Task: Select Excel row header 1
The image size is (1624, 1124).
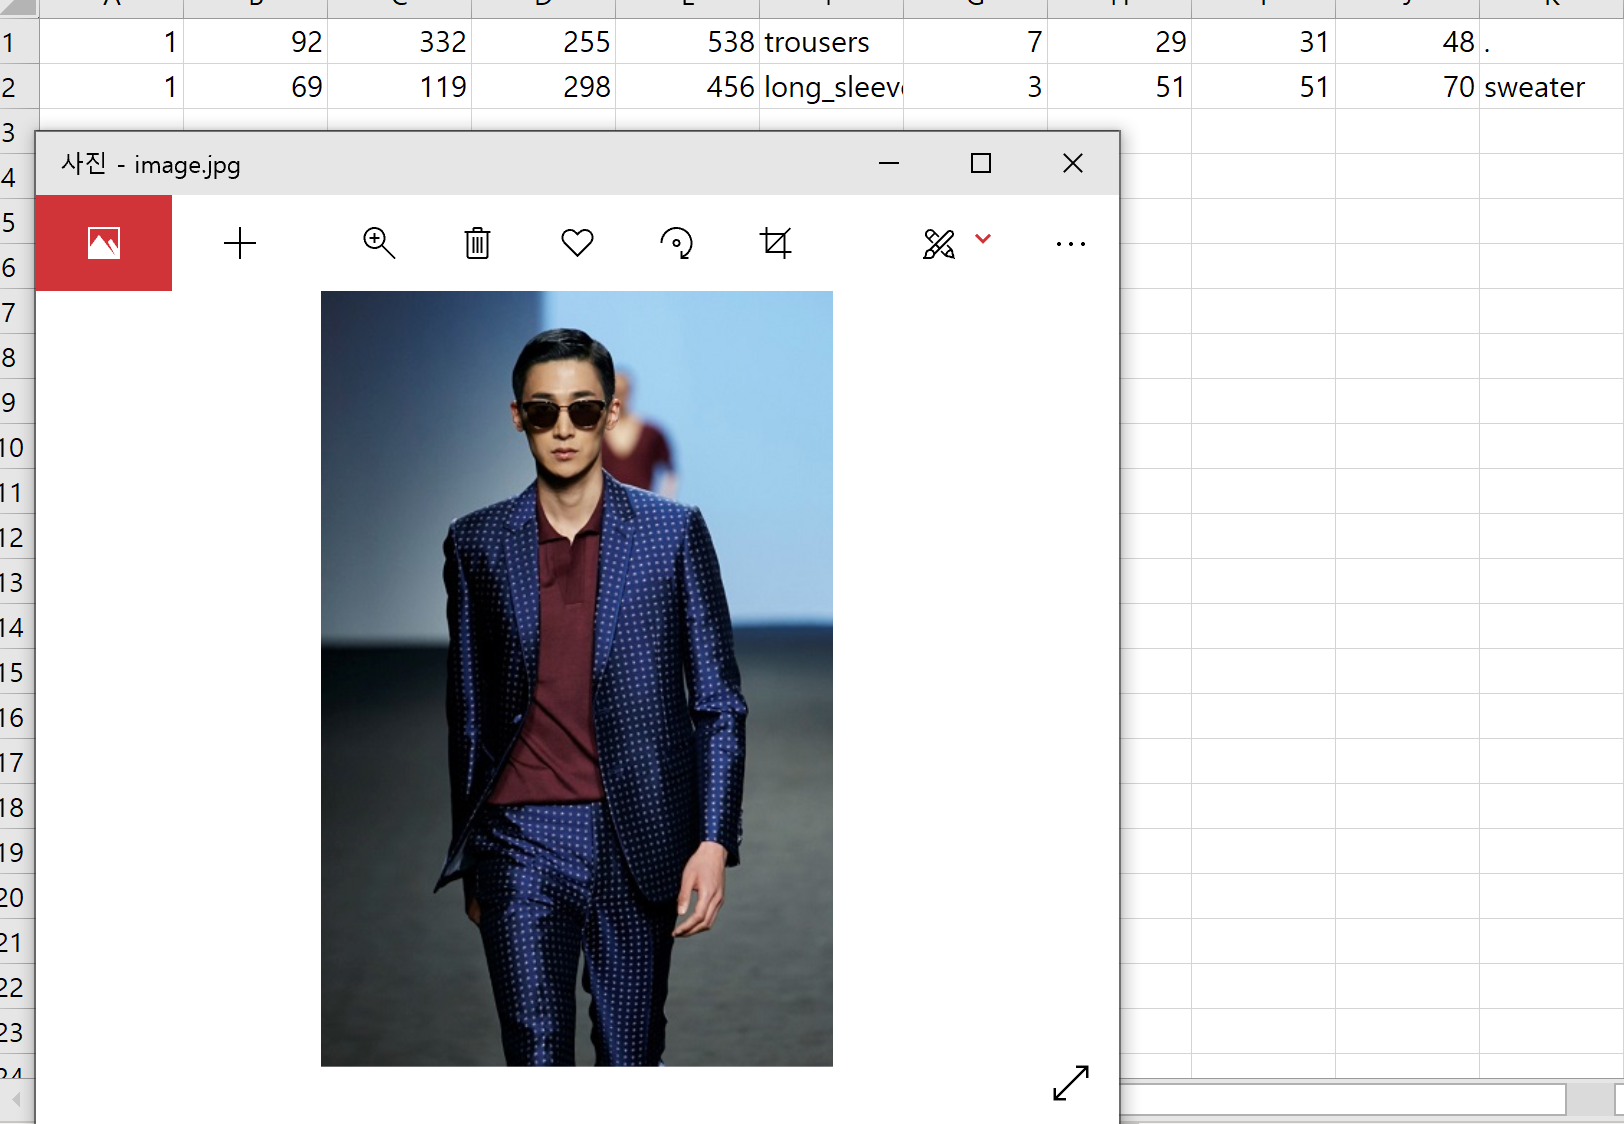Action: click(18, 42)
